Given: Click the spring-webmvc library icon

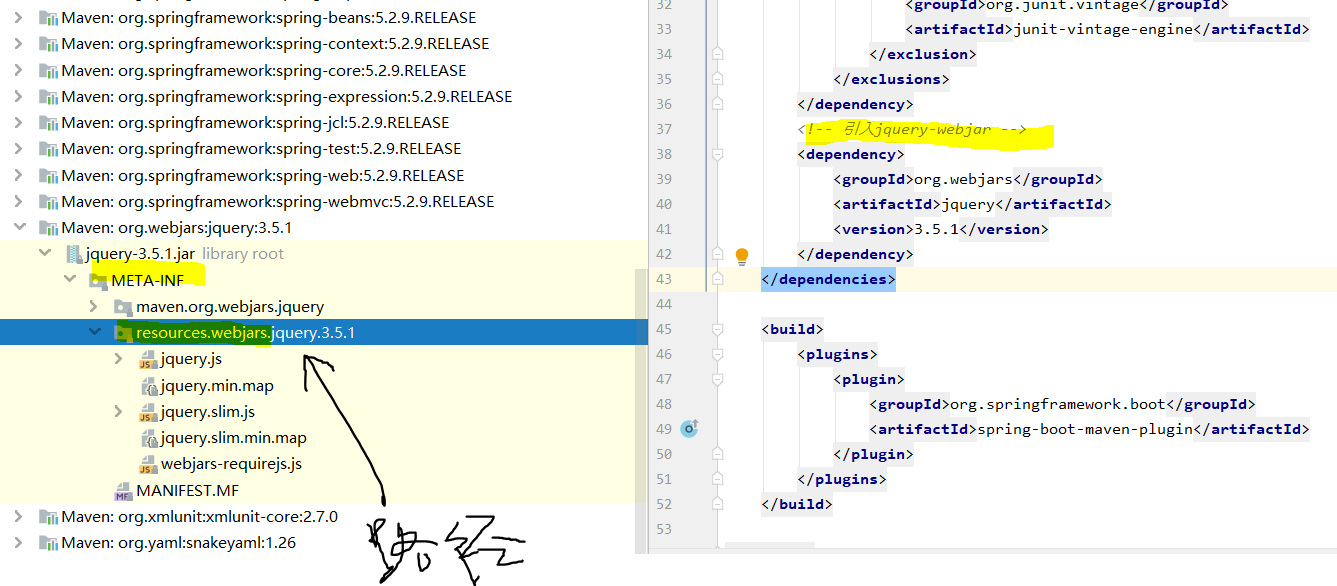Looking at the screenshot, I should tap(47, 201).
